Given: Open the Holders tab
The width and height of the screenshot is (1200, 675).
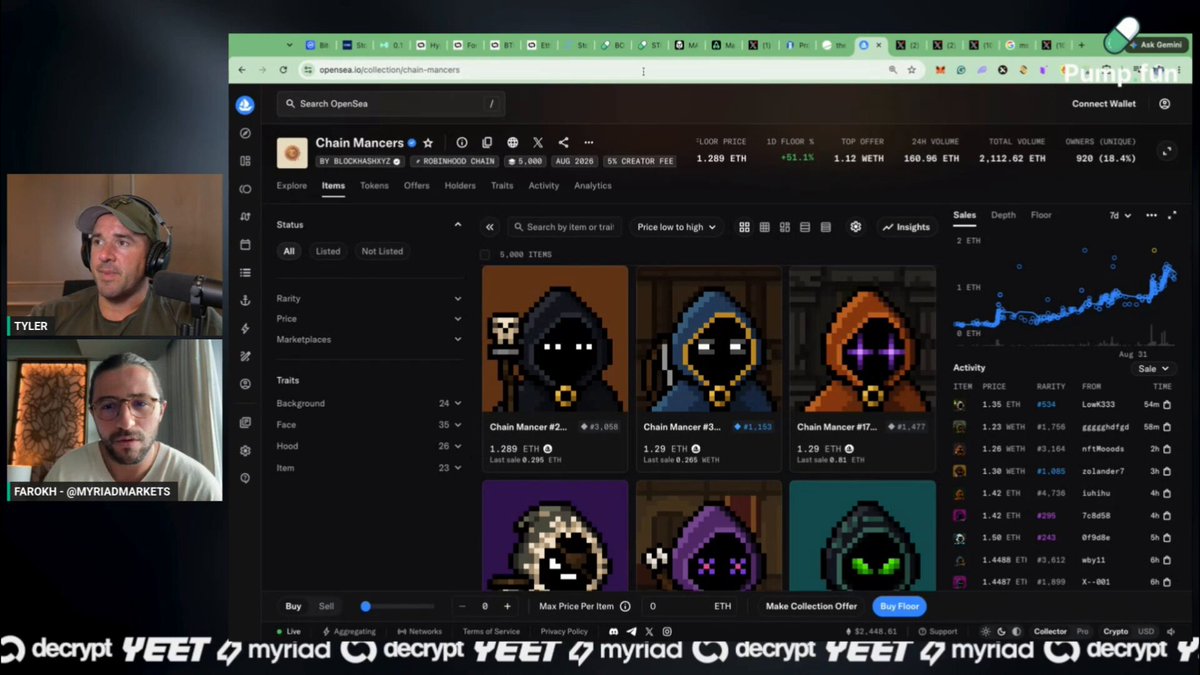Looking at the screenshot, I should (x=460, y=186).
